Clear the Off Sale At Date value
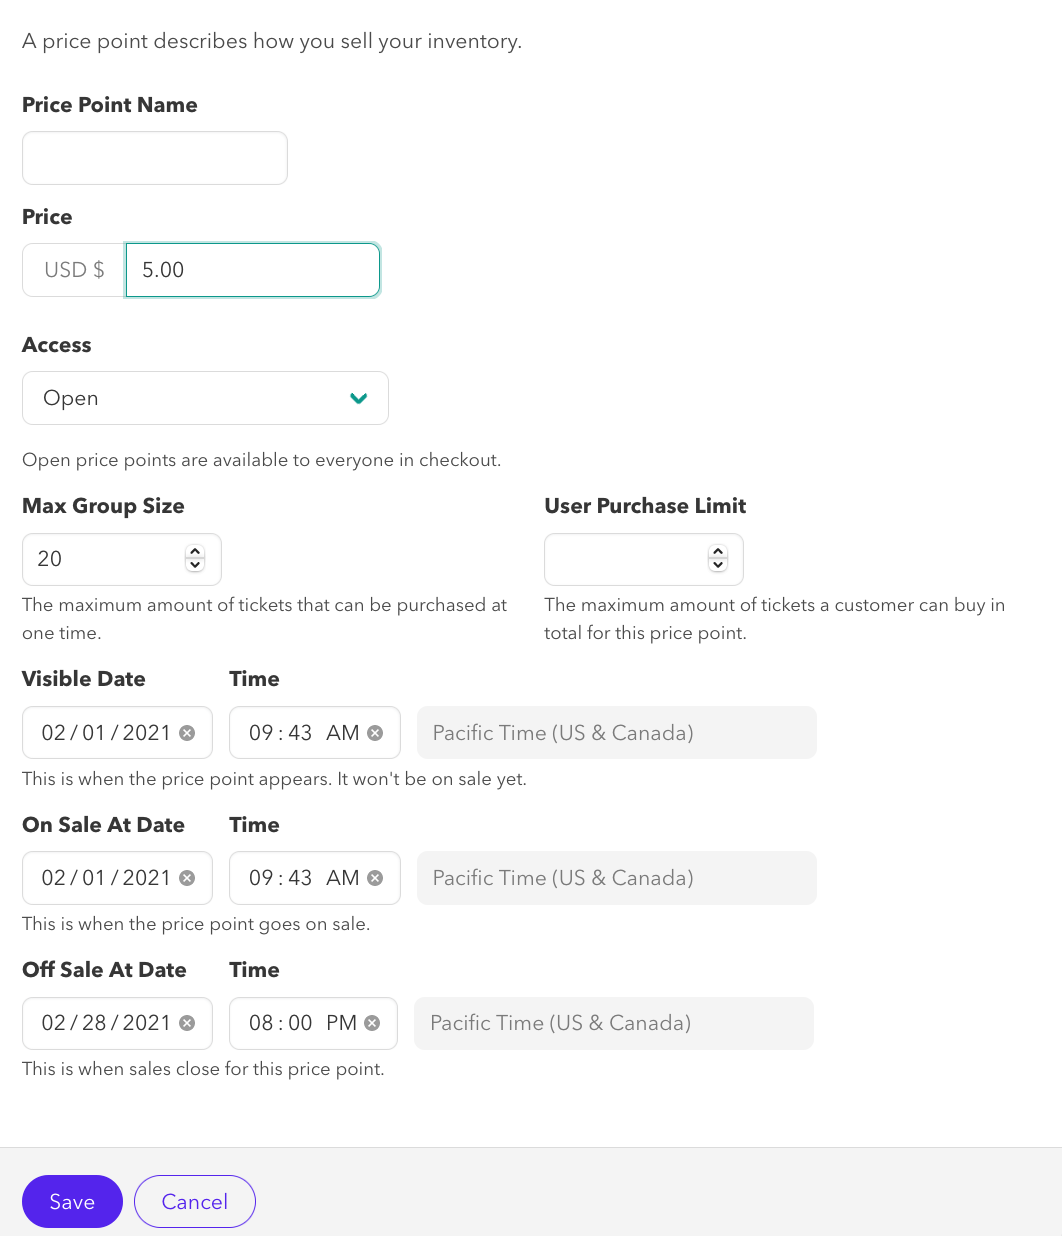The width and height of the screenshot is (1062, 1236). pos(187,1023)
